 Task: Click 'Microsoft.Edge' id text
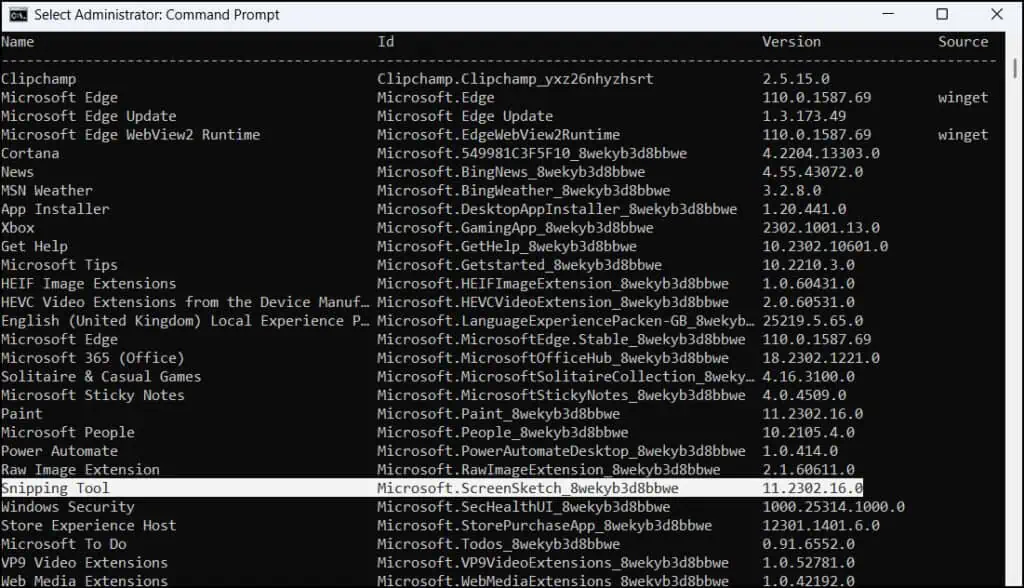click(x=436, y=98)
